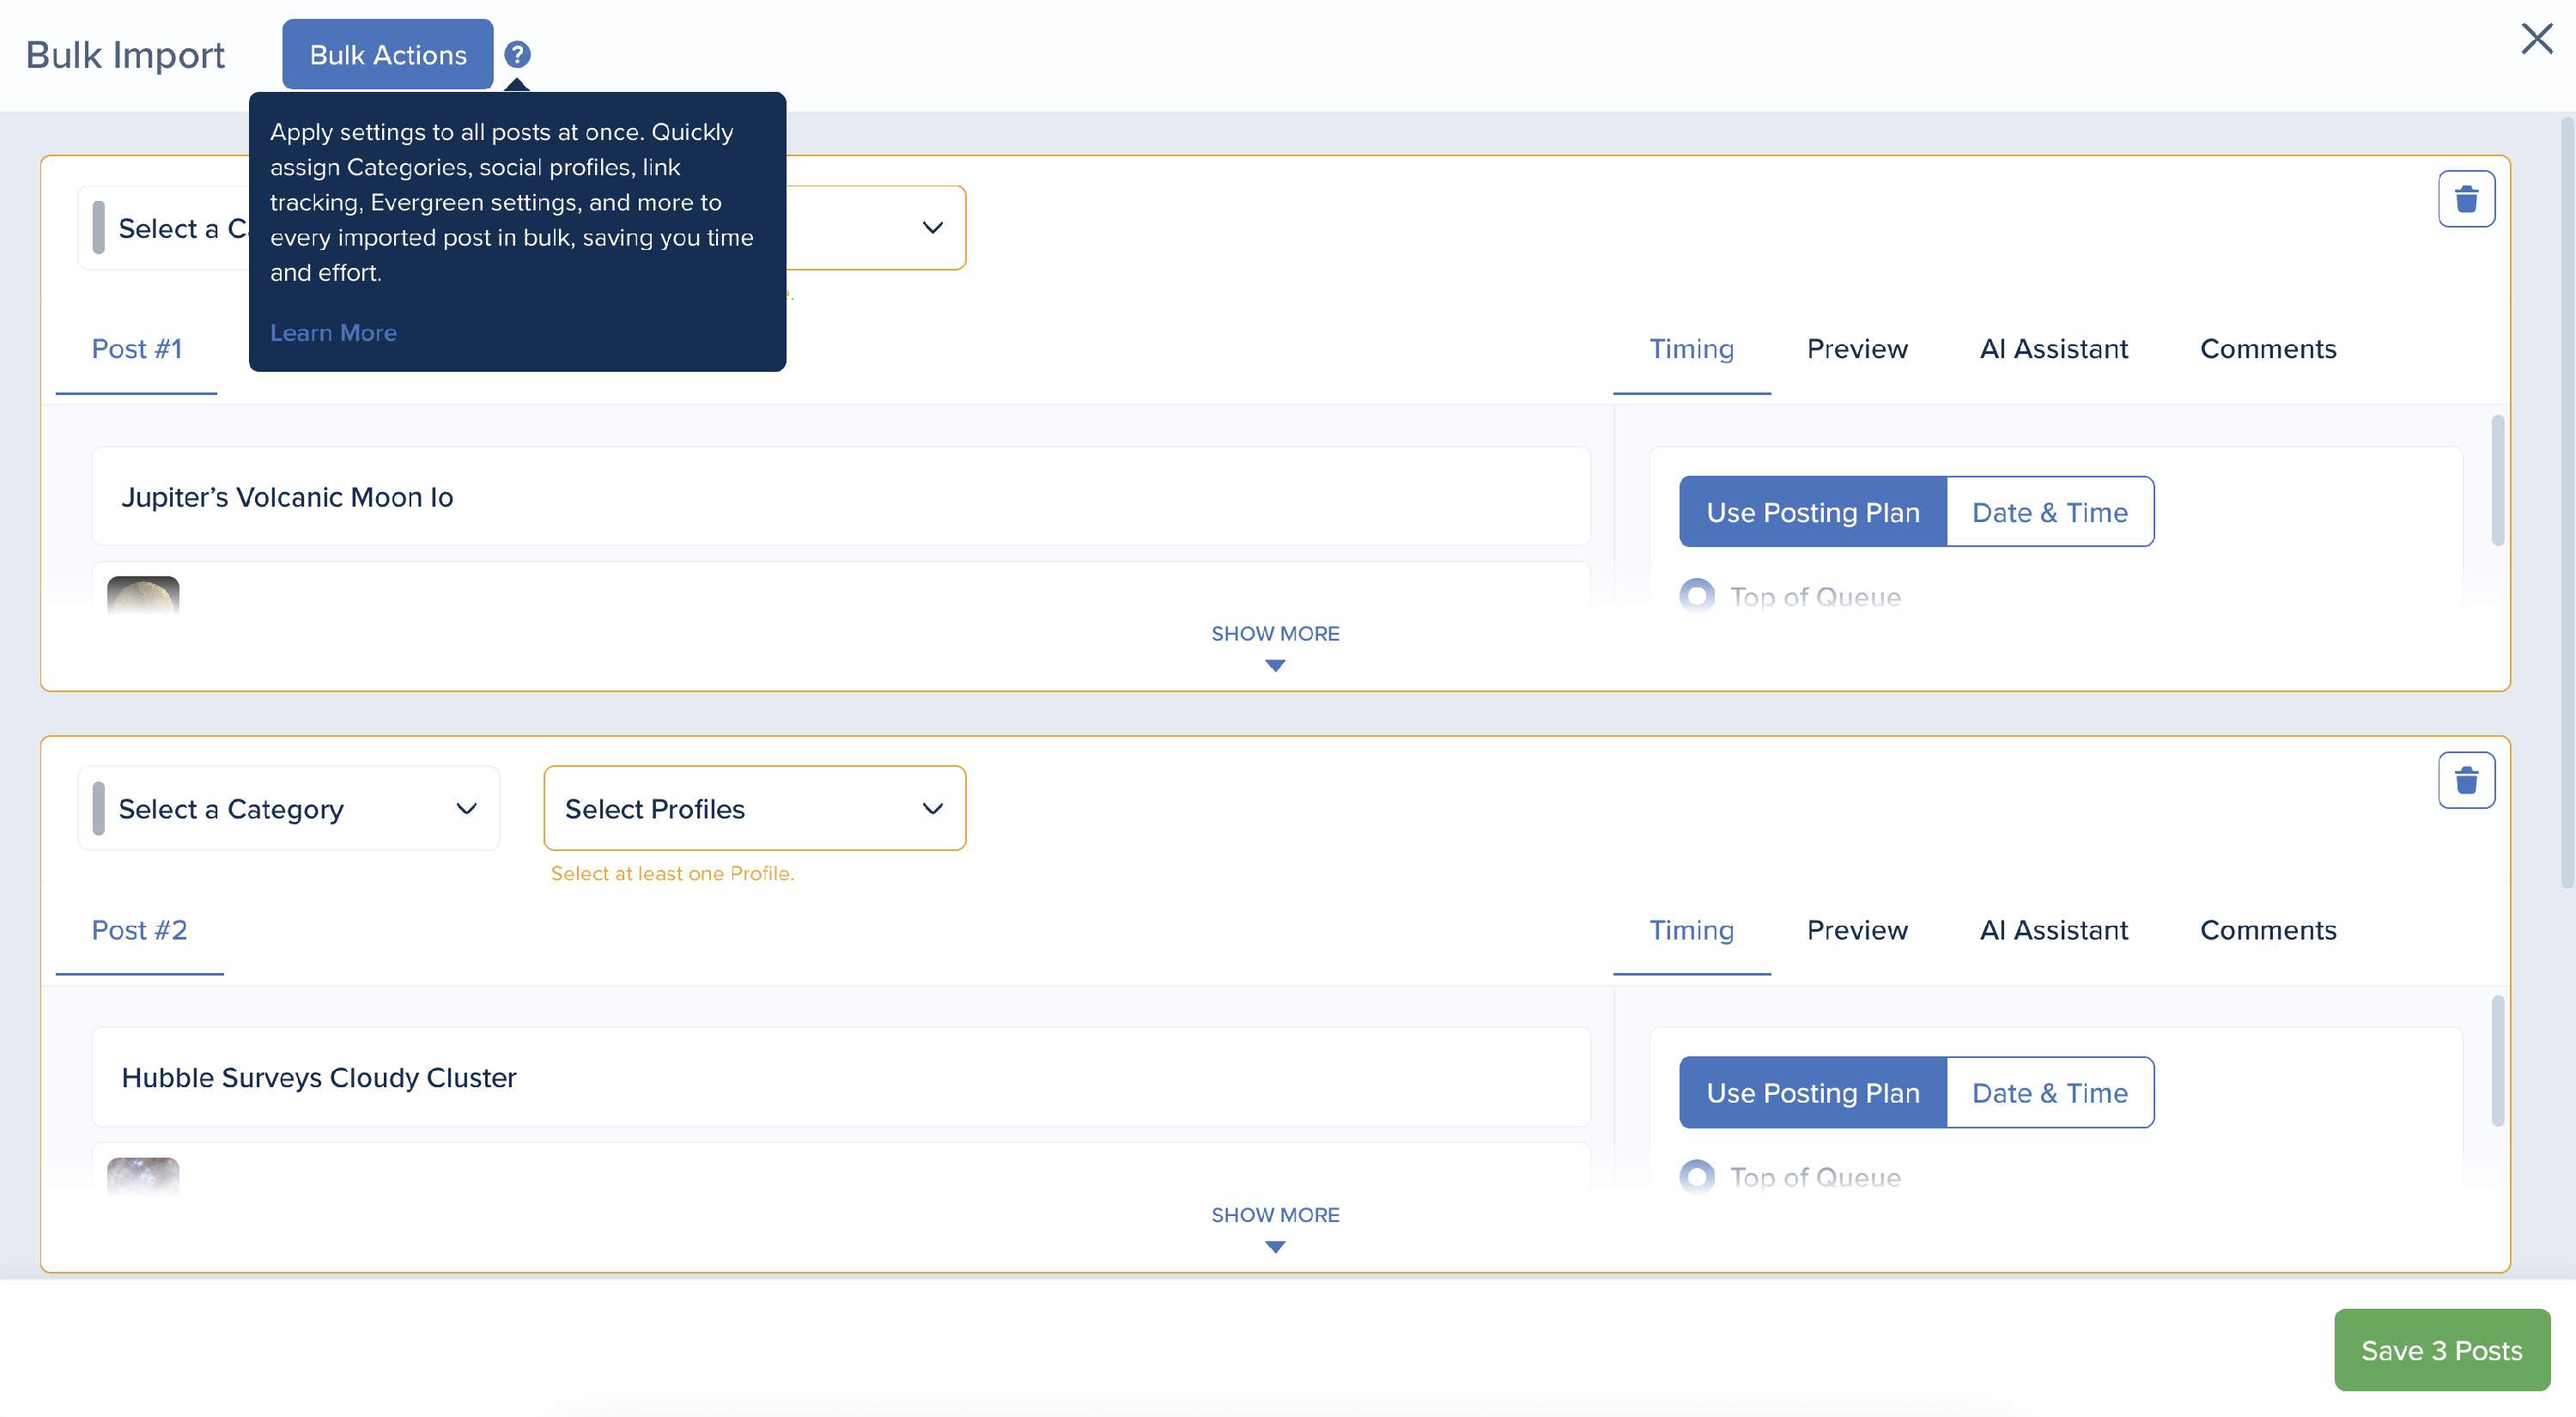
Task: Open Post #1 Preview tab
Action: 1856,349
